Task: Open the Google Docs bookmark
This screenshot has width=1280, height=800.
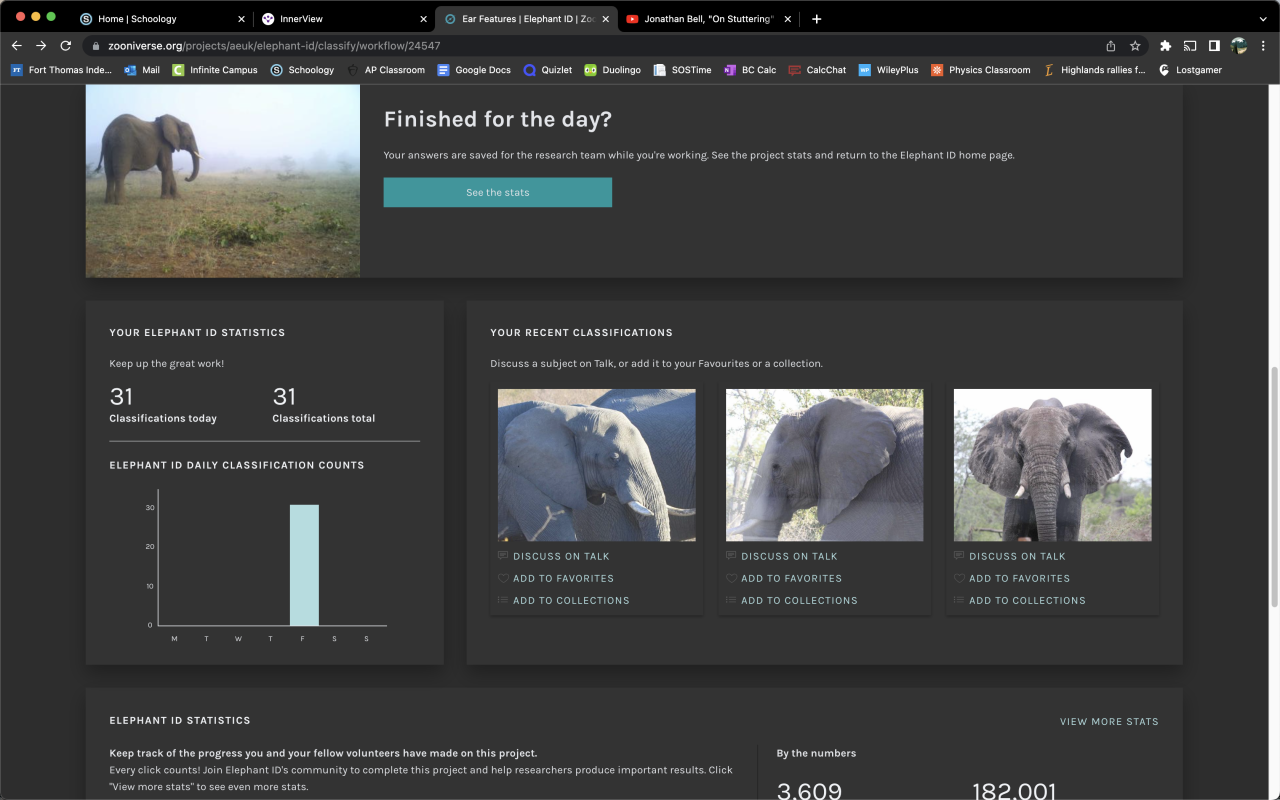Action: tap(474, 70)
